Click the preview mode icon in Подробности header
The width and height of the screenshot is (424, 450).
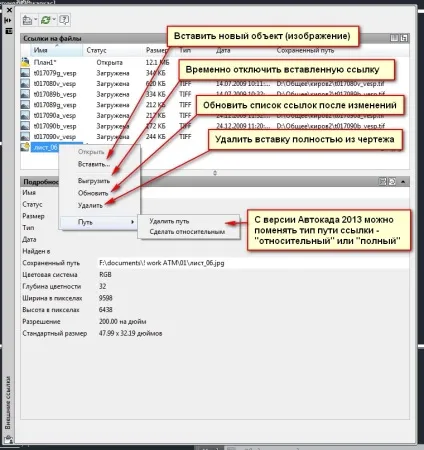point(392,181)
